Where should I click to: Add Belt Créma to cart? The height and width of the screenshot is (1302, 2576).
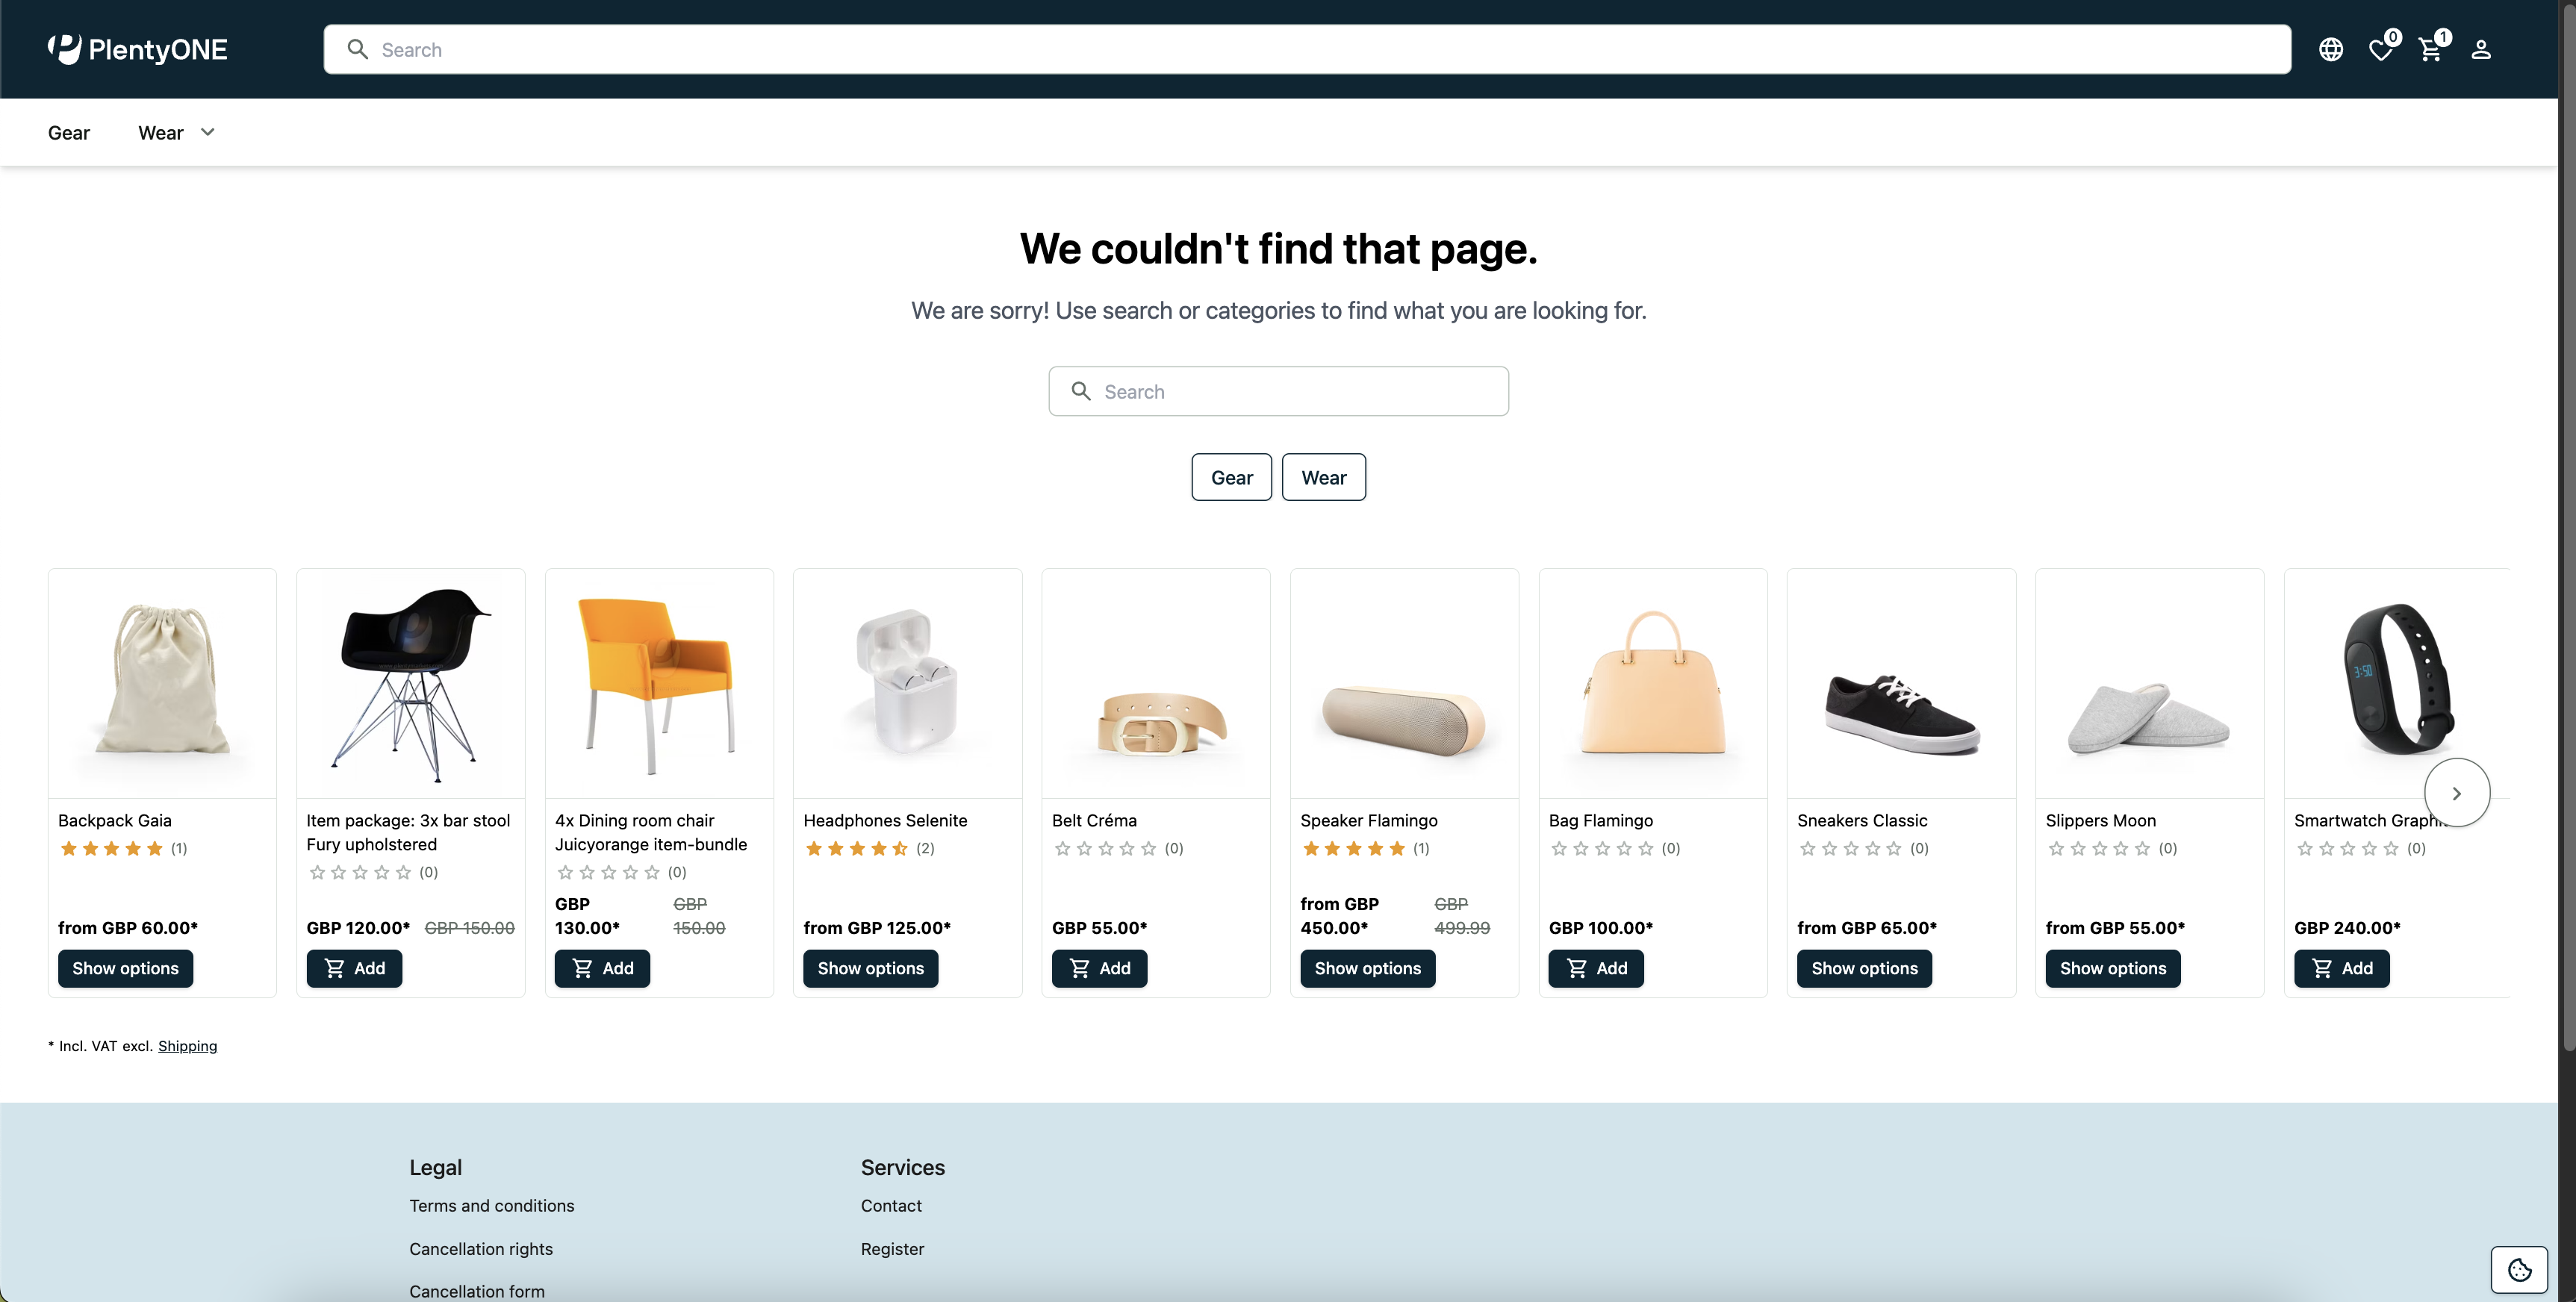(1099, 968)
